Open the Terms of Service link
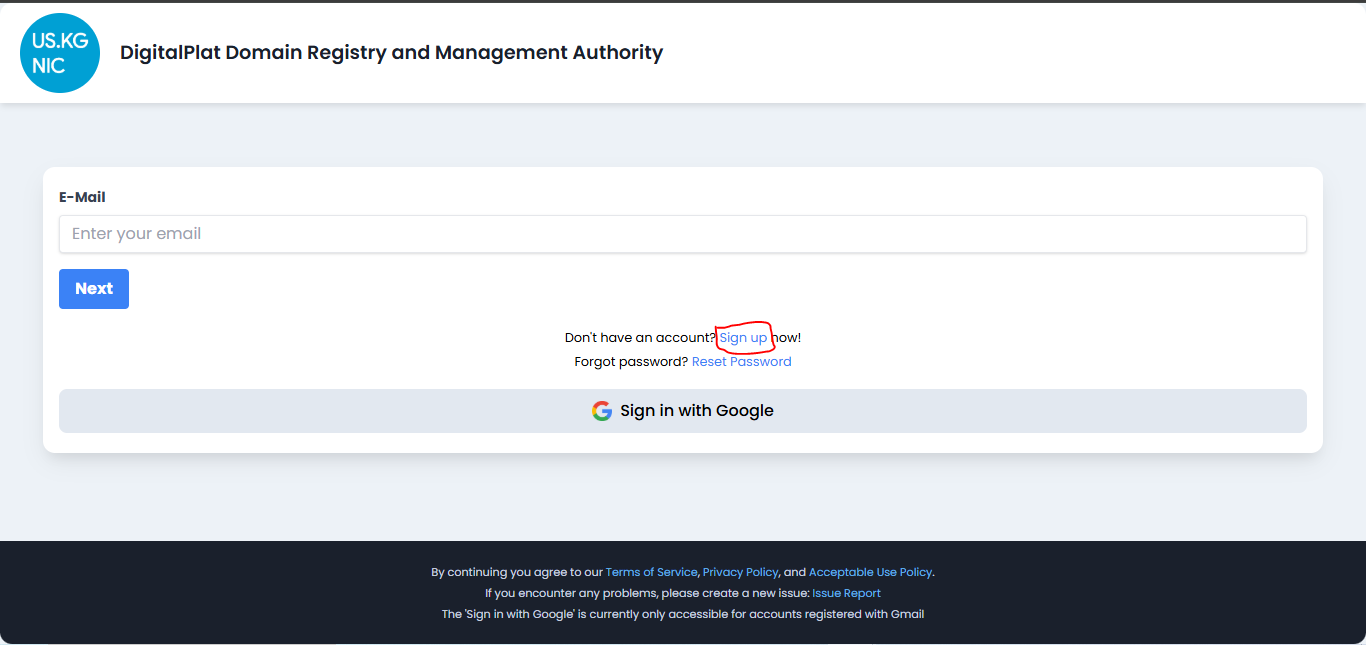This screenshot has height=645, width=1366. point(651,572)
